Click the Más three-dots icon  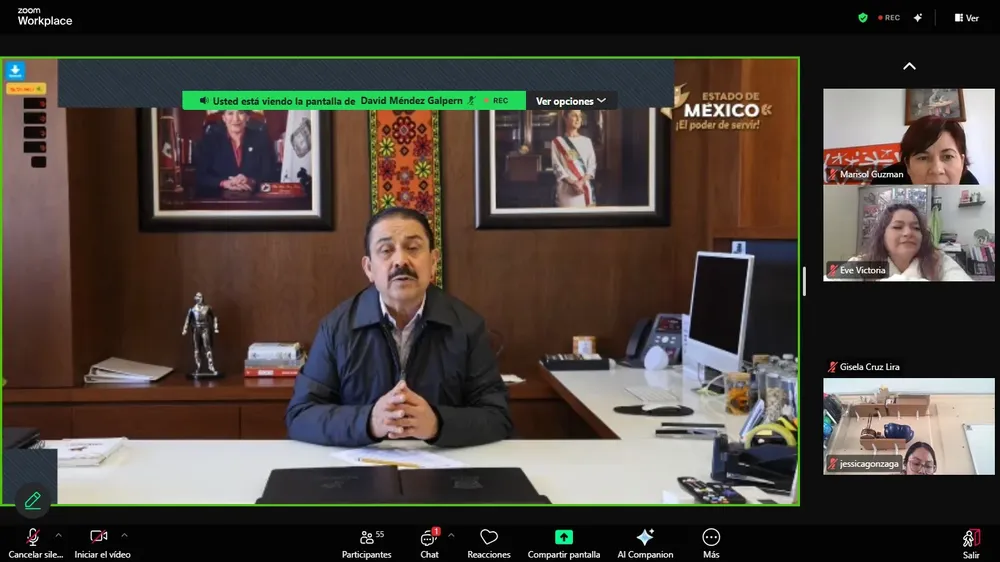click(711, 541)
